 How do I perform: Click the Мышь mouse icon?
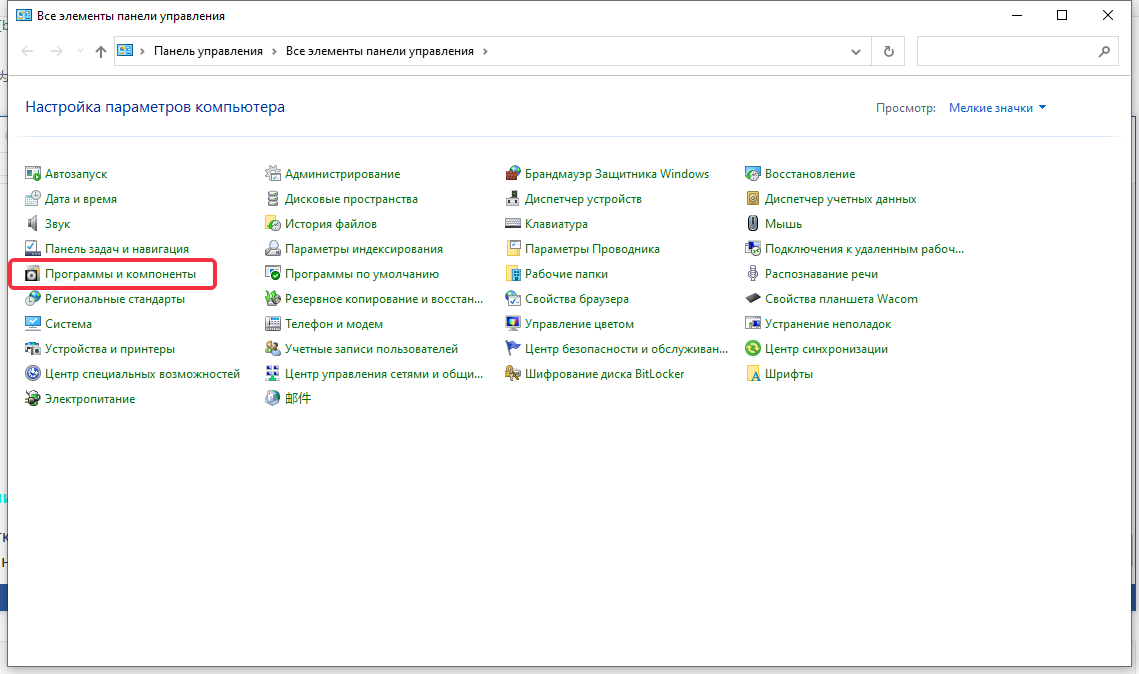pyautogui.click(x=753, y=224)
